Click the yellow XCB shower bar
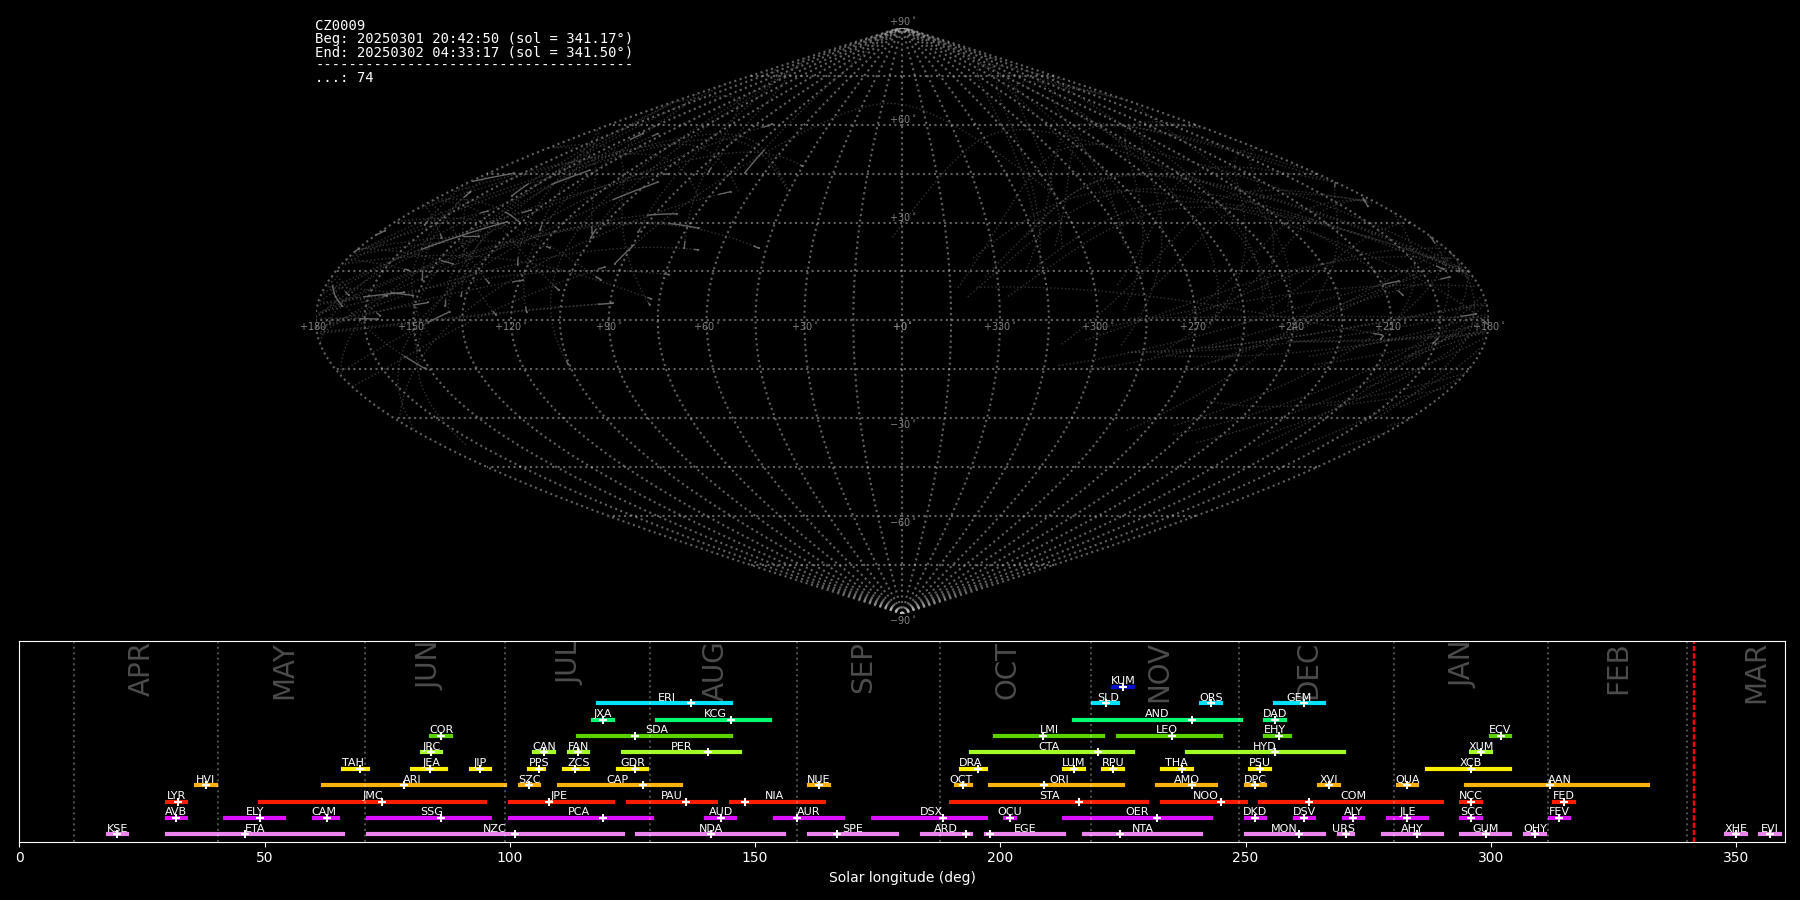 pos(1468,769)
